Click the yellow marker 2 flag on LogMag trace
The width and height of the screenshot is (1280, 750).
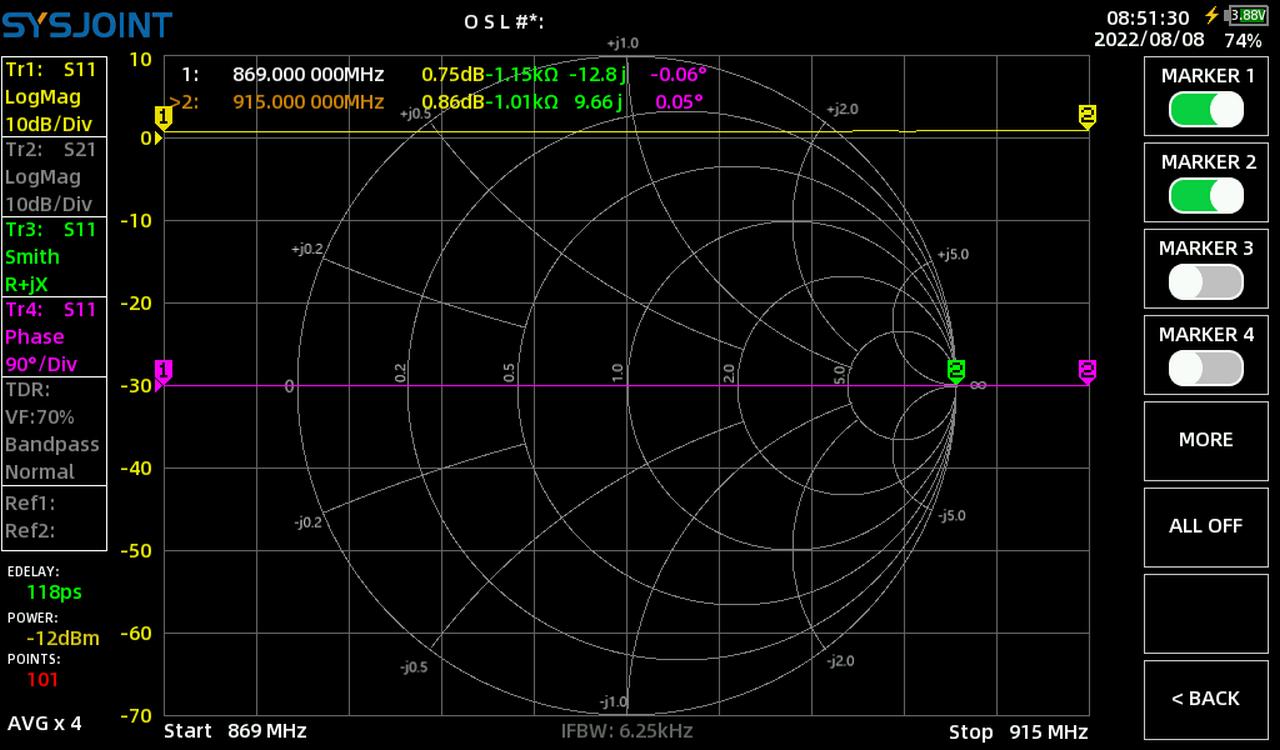(1087, 116)
